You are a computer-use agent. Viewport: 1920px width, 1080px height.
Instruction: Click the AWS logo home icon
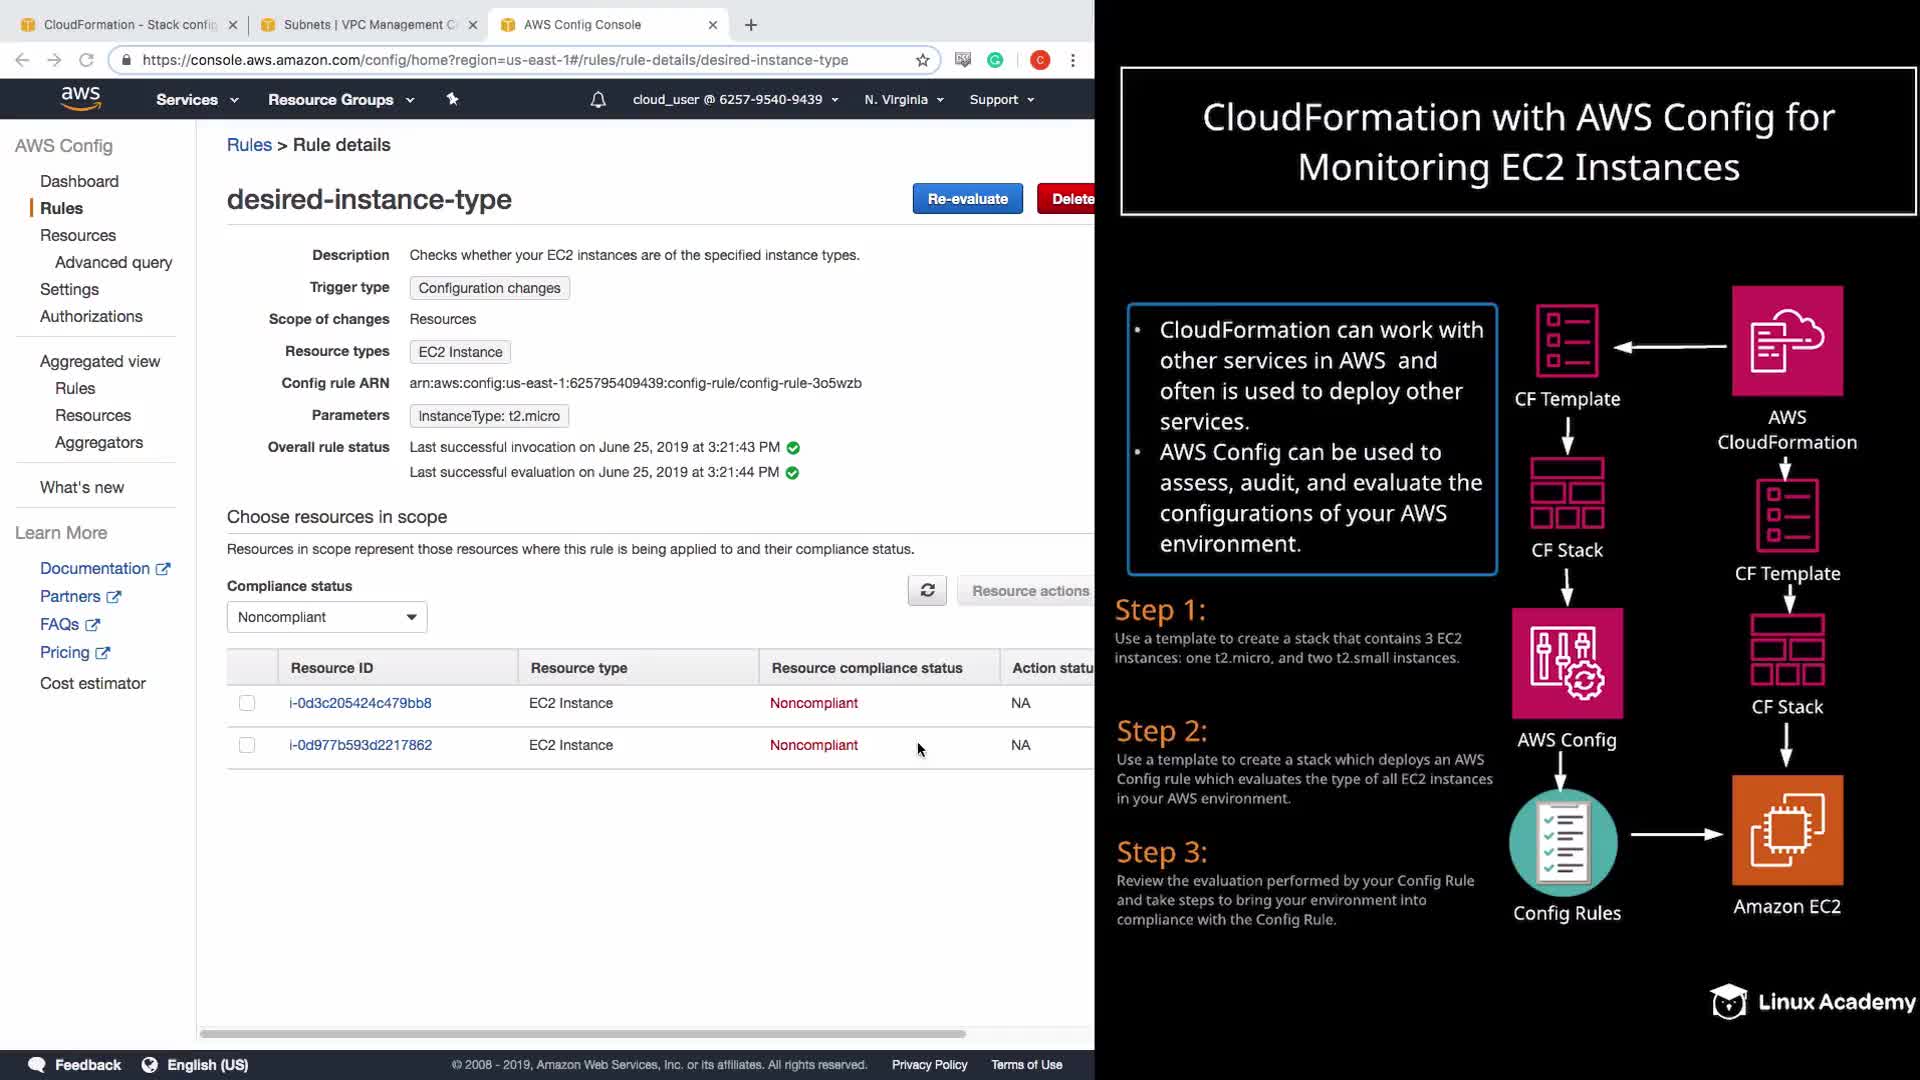coord(80,98)
